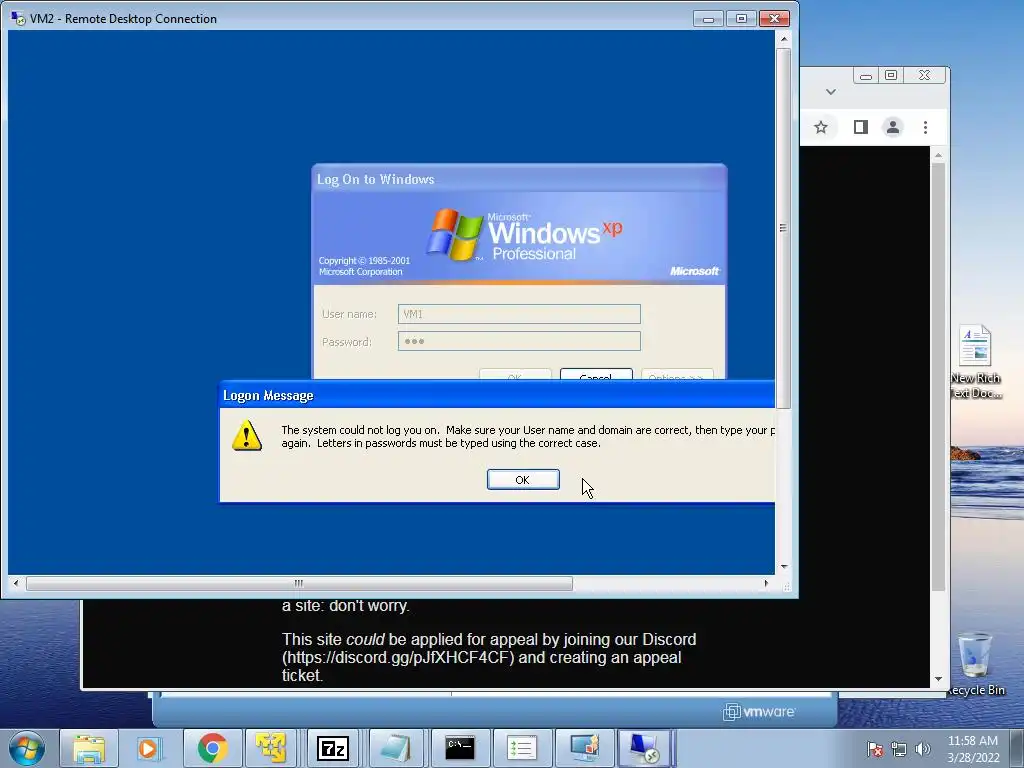
Task: Click the network tray icon
Action: click(x=899, y=749)
